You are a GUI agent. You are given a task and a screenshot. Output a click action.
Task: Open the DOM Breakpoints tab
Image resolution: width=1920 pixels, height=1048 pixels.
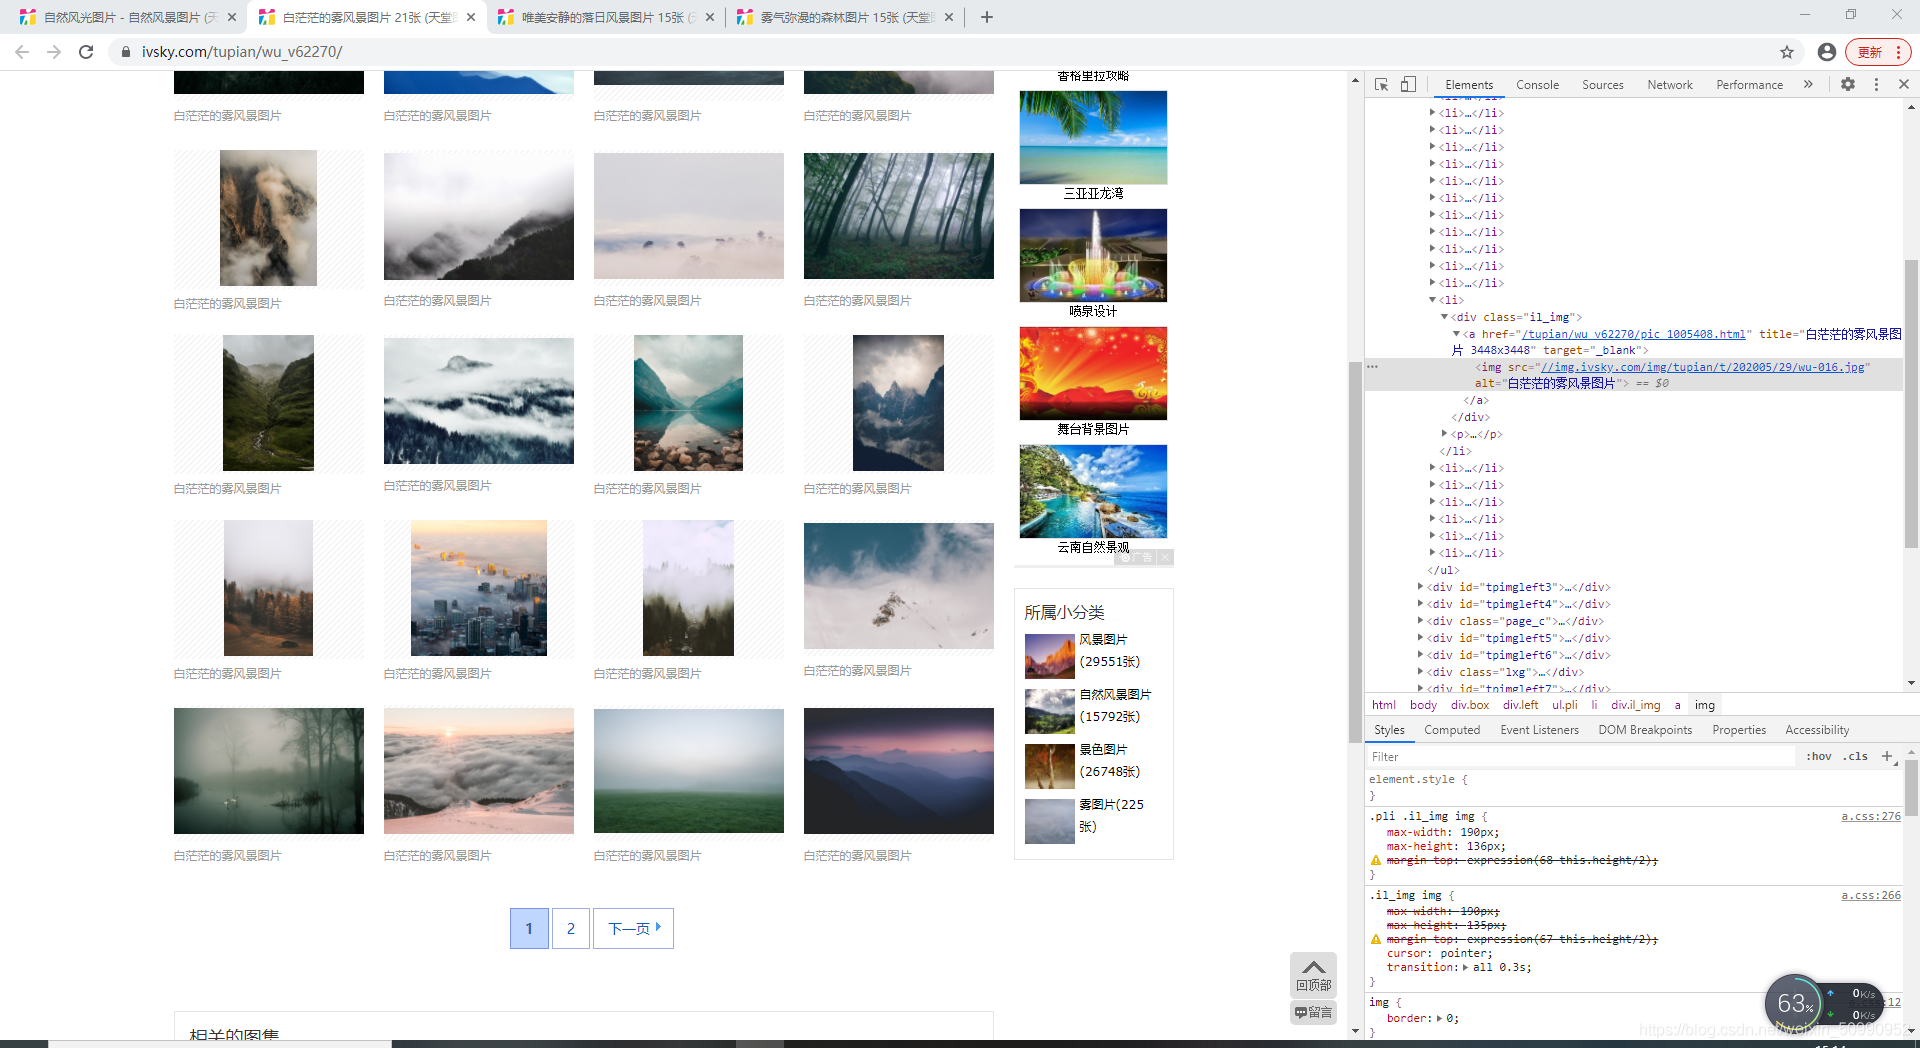1645,730
